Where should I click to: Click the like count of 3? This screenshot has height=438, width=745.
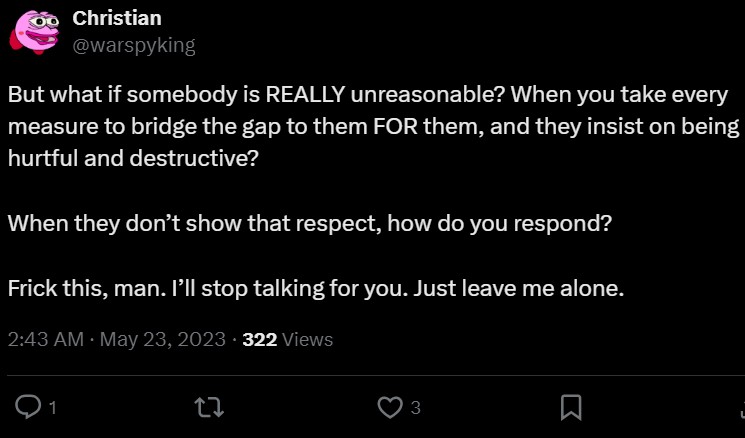pyautogui.click(x=415, y=408)
